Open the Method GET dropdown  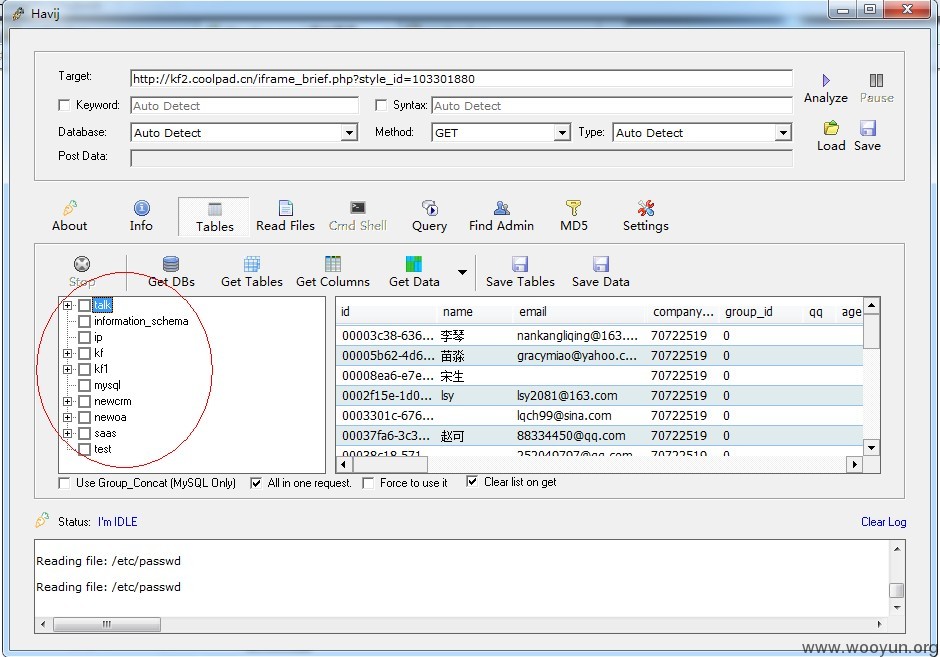[562, 132]
